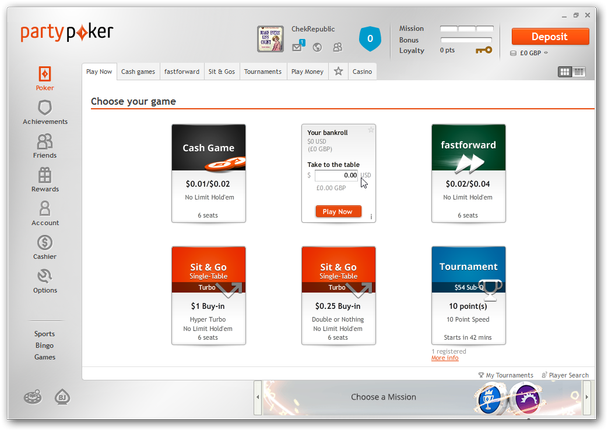Click the player avatar picture
Viewport: 608px width, 431px height.
(x=270, y=39)
